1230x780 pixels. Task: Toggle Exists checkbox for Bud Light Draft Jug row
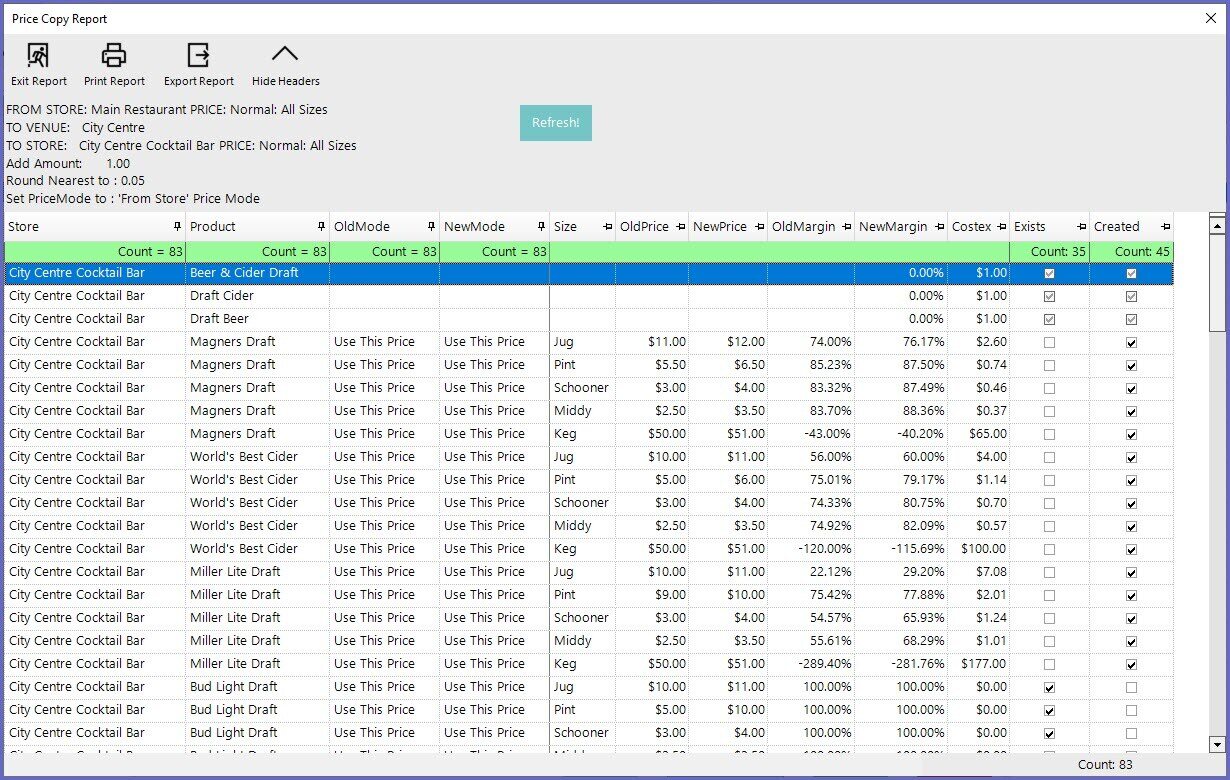point(1049,688)
